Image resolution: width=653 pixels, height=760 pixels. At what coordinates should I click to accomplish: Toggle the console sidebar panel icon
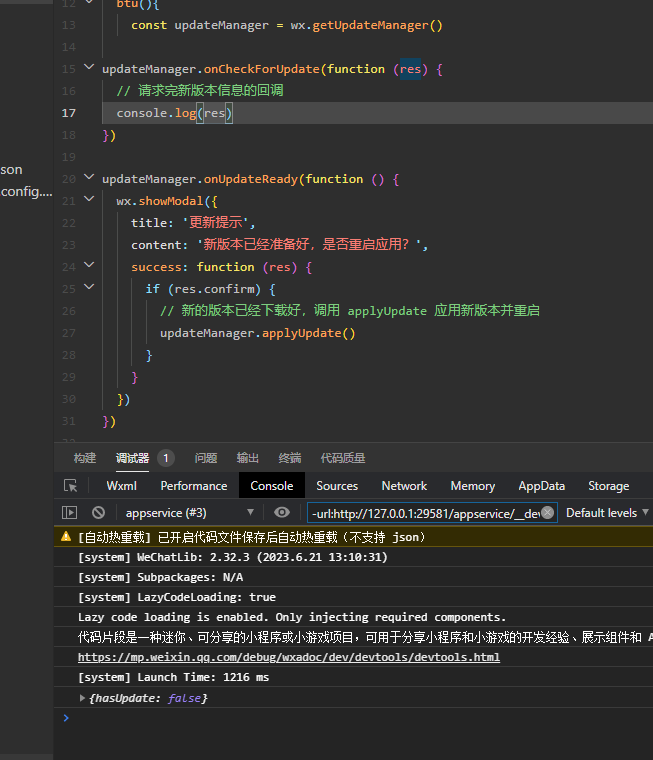[x=69, y=513]
